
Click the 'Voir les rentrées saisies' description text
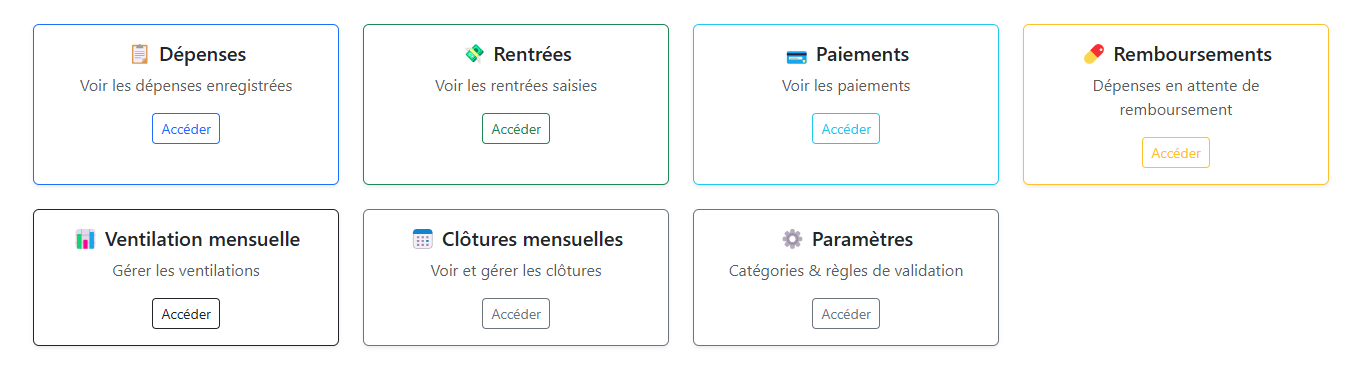(x=516, y=86)
